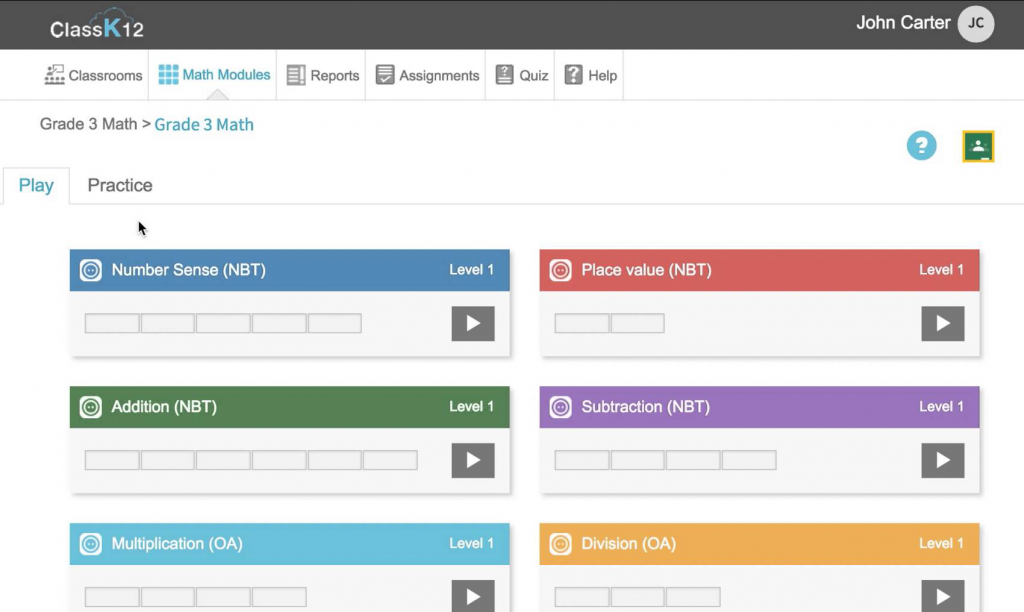Launch the Addition (NBT) play button

point(473,460)
